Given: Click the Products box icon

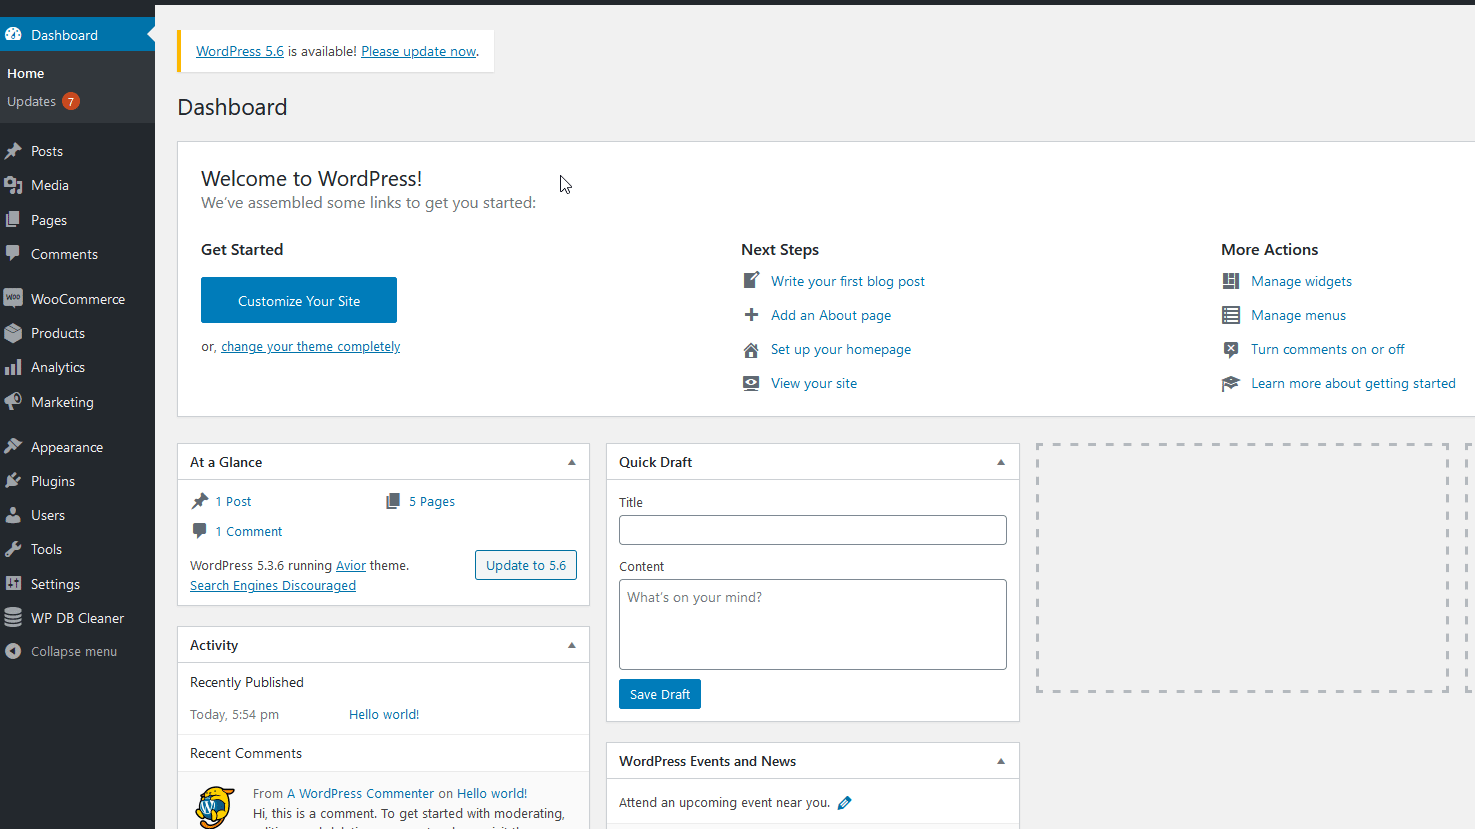Looking at the screenshot, I should coord(13,333).
